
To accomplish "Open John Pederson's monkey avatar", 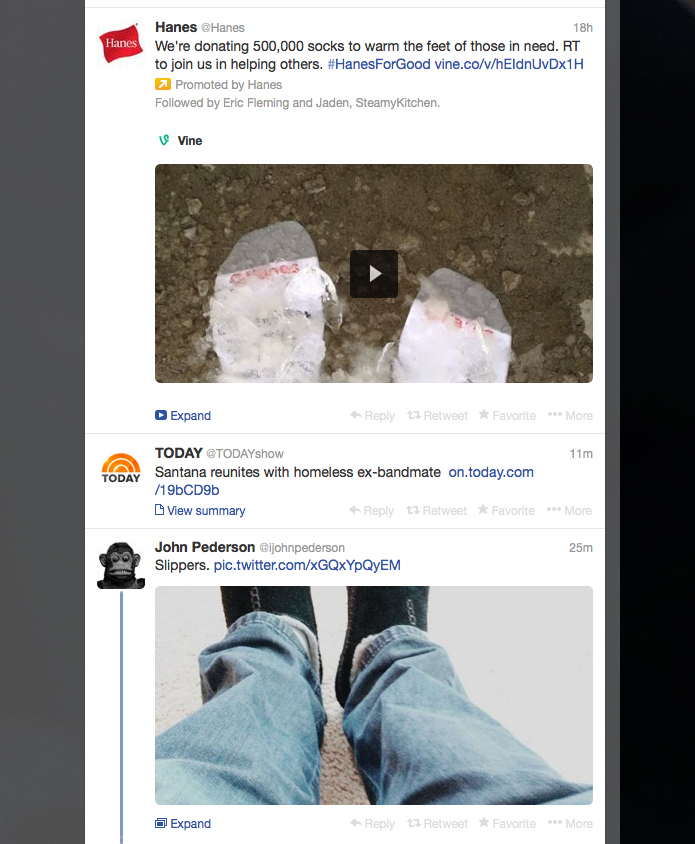I will (x=121, y=565).
